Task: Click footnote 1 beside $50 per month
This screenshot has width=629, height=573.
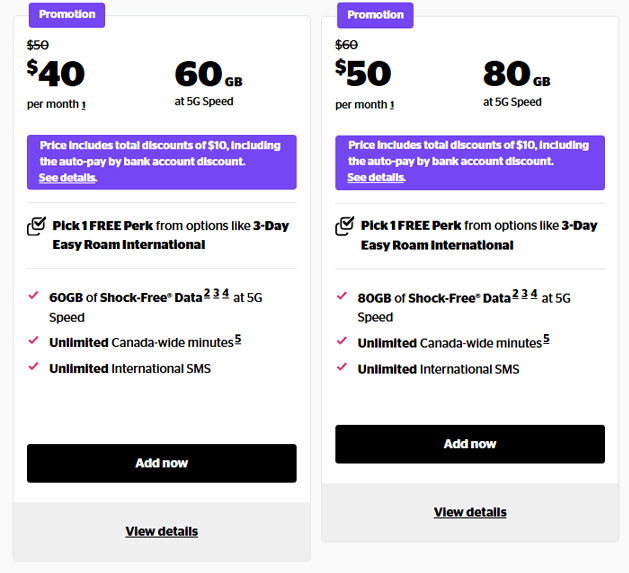Action: pyautogui.click(x=391, y=105)
